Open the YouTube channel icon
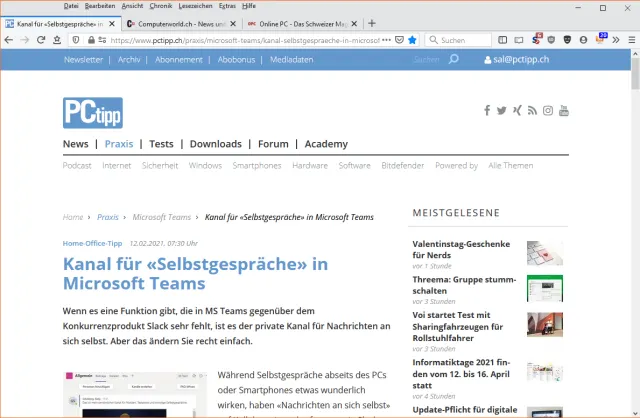Viewport: 640px width, 418px height. click(564, 110)
